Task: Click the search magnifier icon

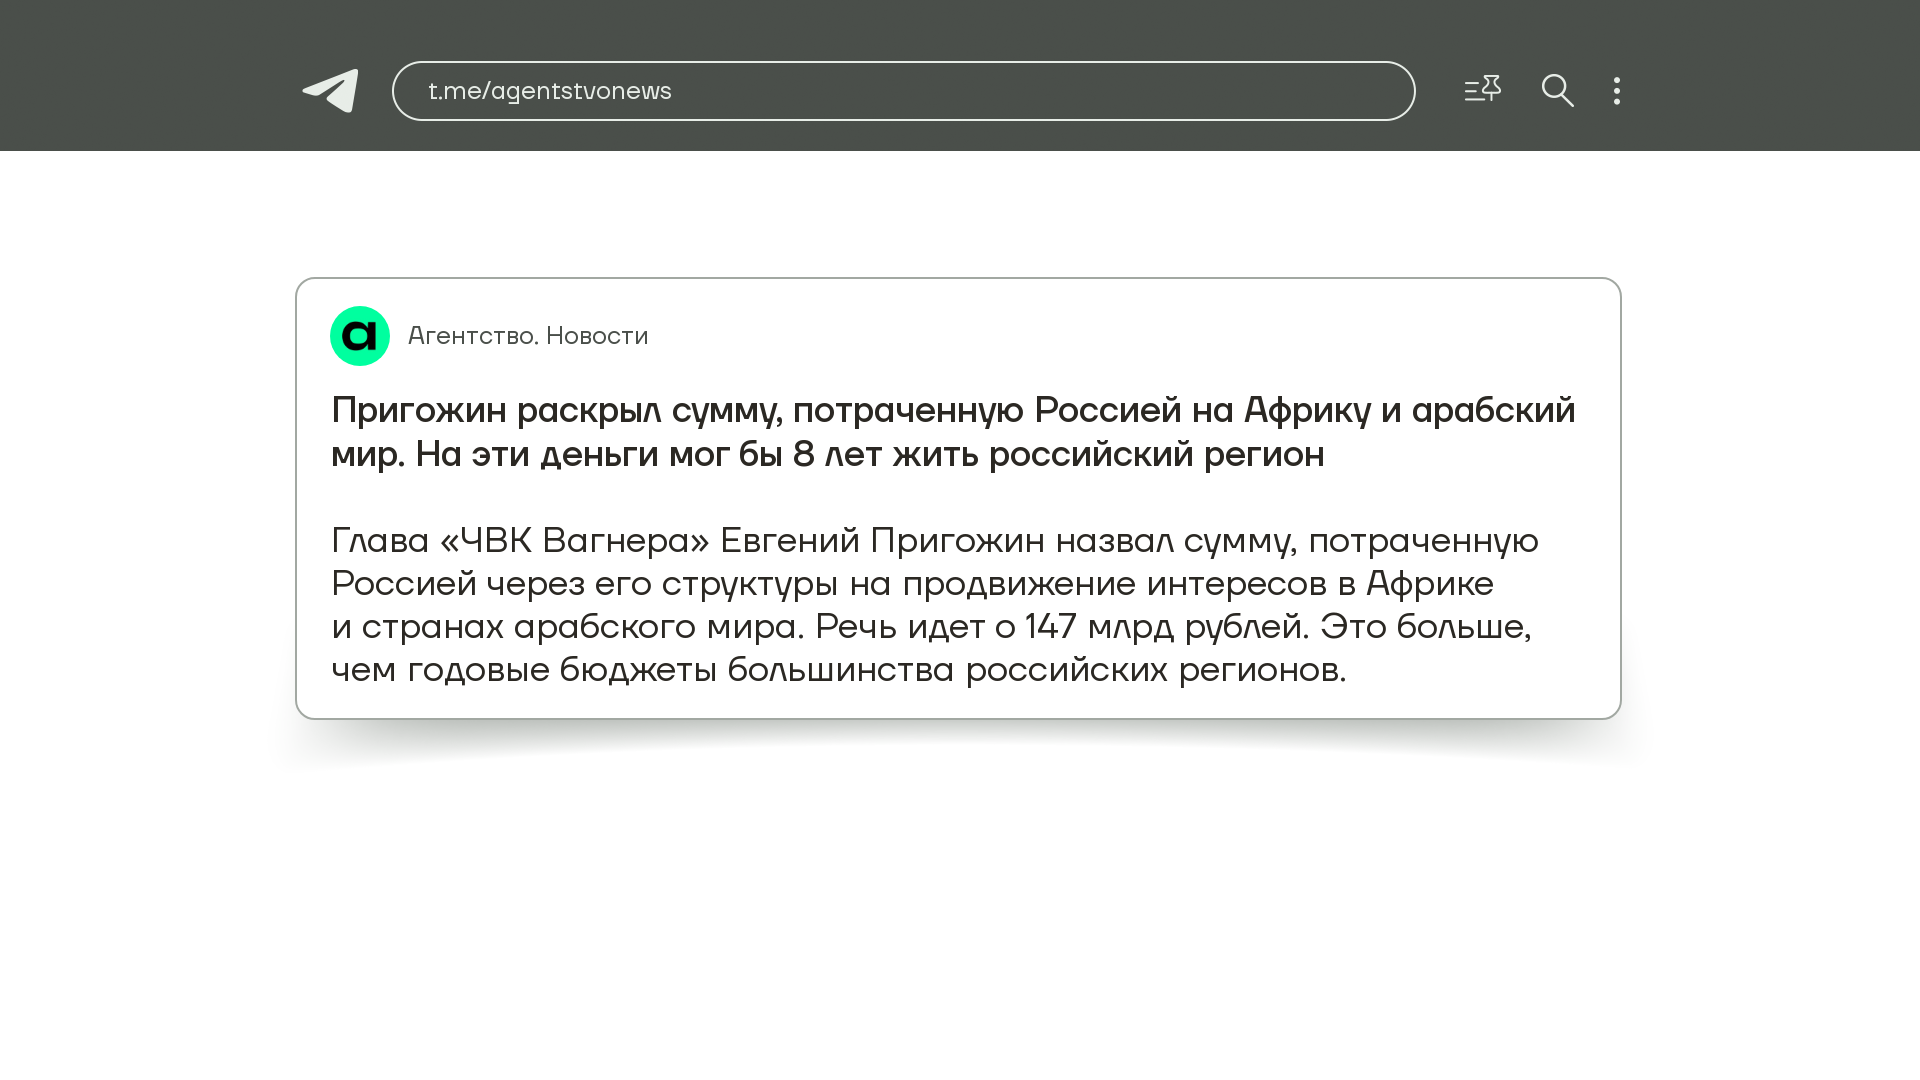Action: tap(1557, 91)
